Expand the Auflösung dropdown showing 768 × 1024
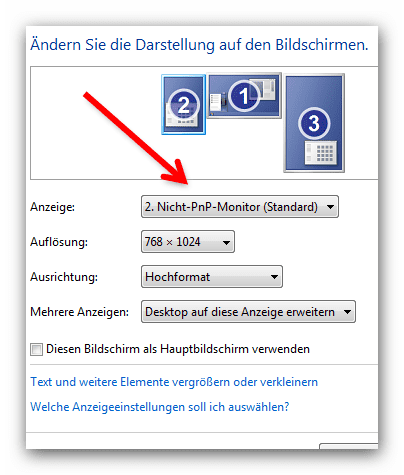Image resolution: width=404 pixels, height=475 pixels. click(x=188, y=242)
